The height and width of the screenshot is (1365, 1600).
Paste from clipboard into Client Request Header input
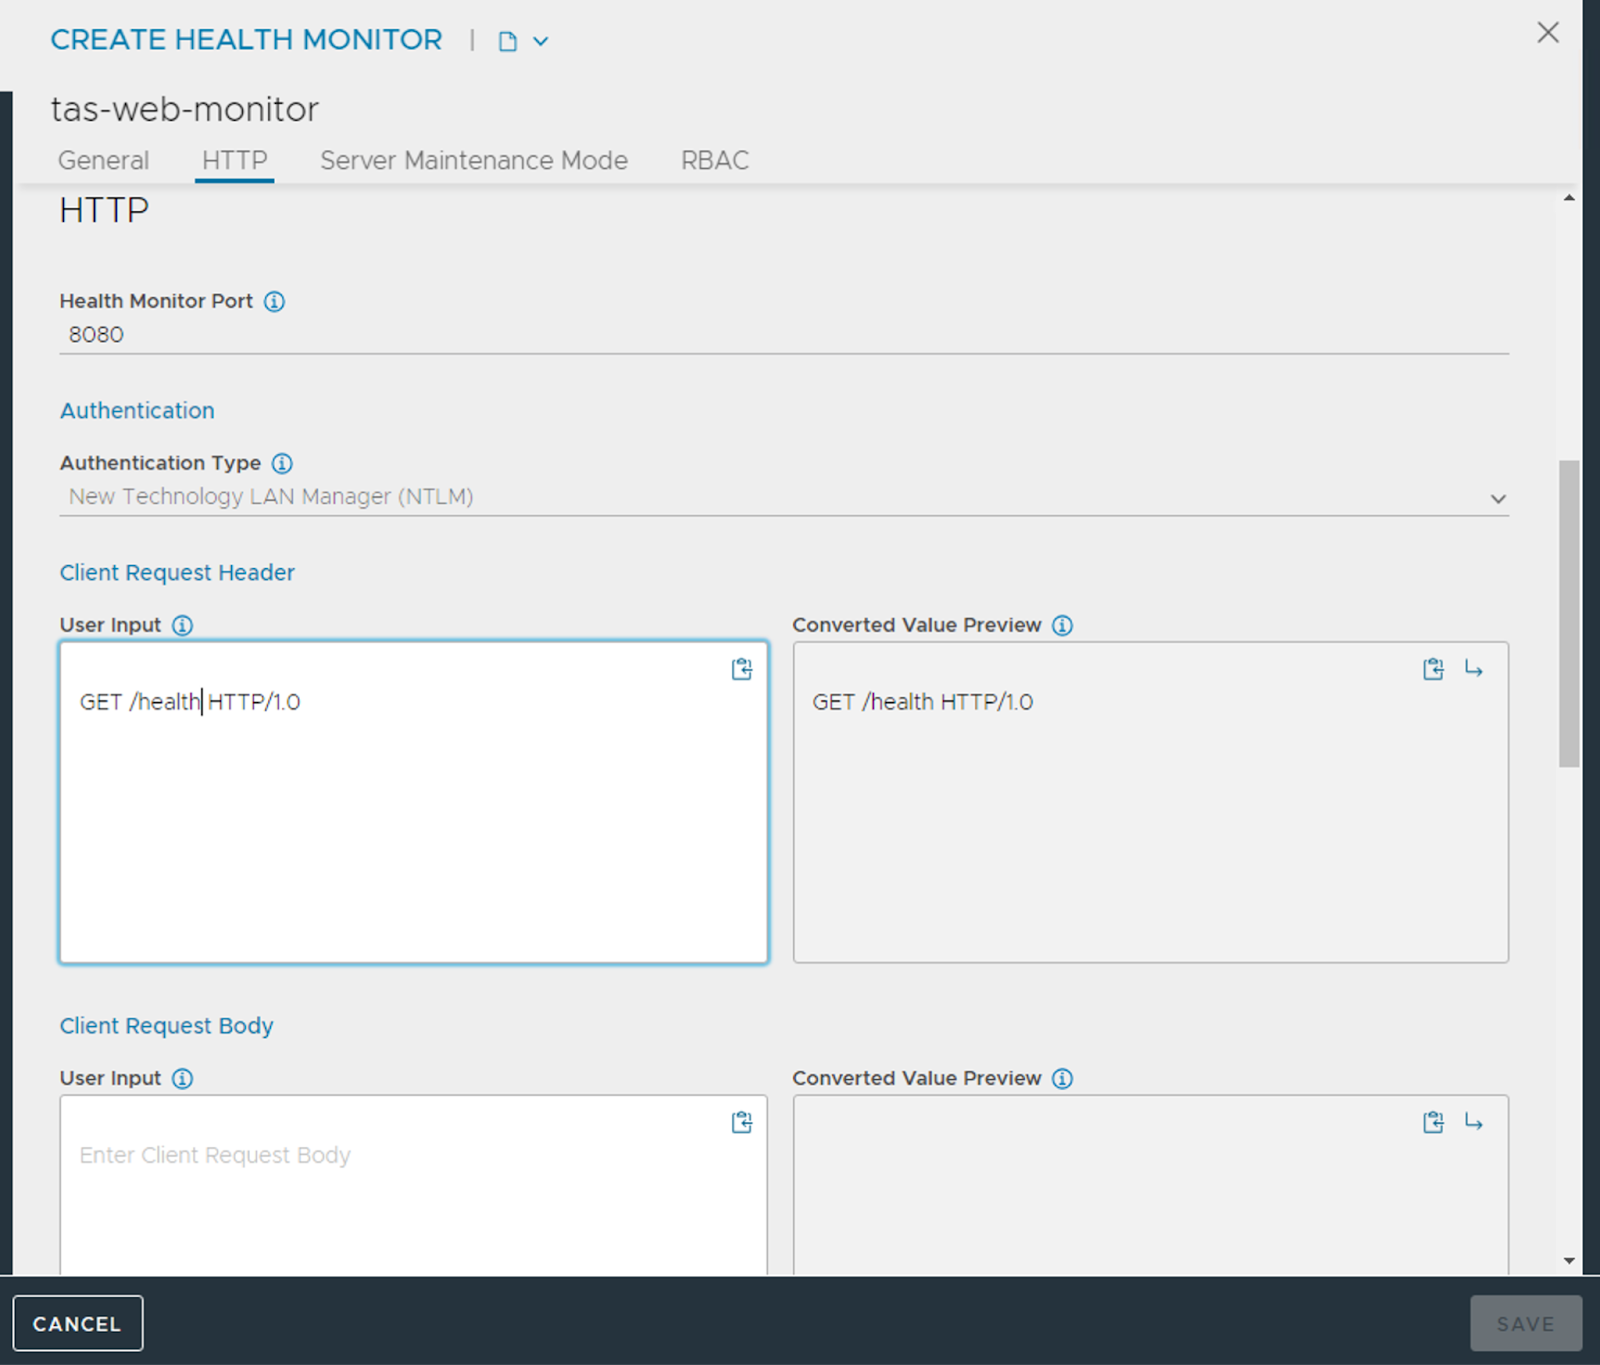tap(742, 669)
